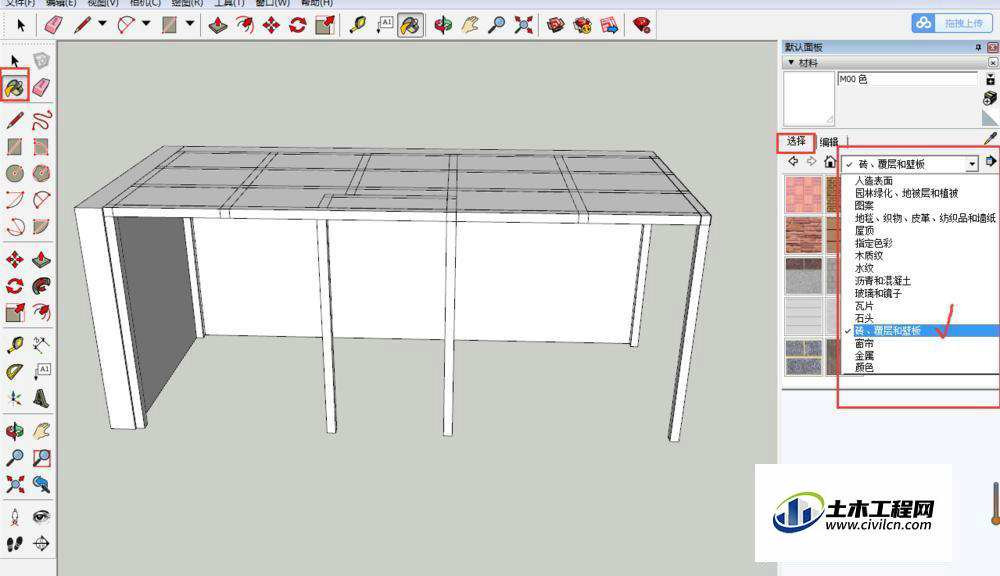The height and width of the screenshot is (576, 1000).
Task: Select the grey-blue stone block material thumbnail
Action: tap(804, 357)
